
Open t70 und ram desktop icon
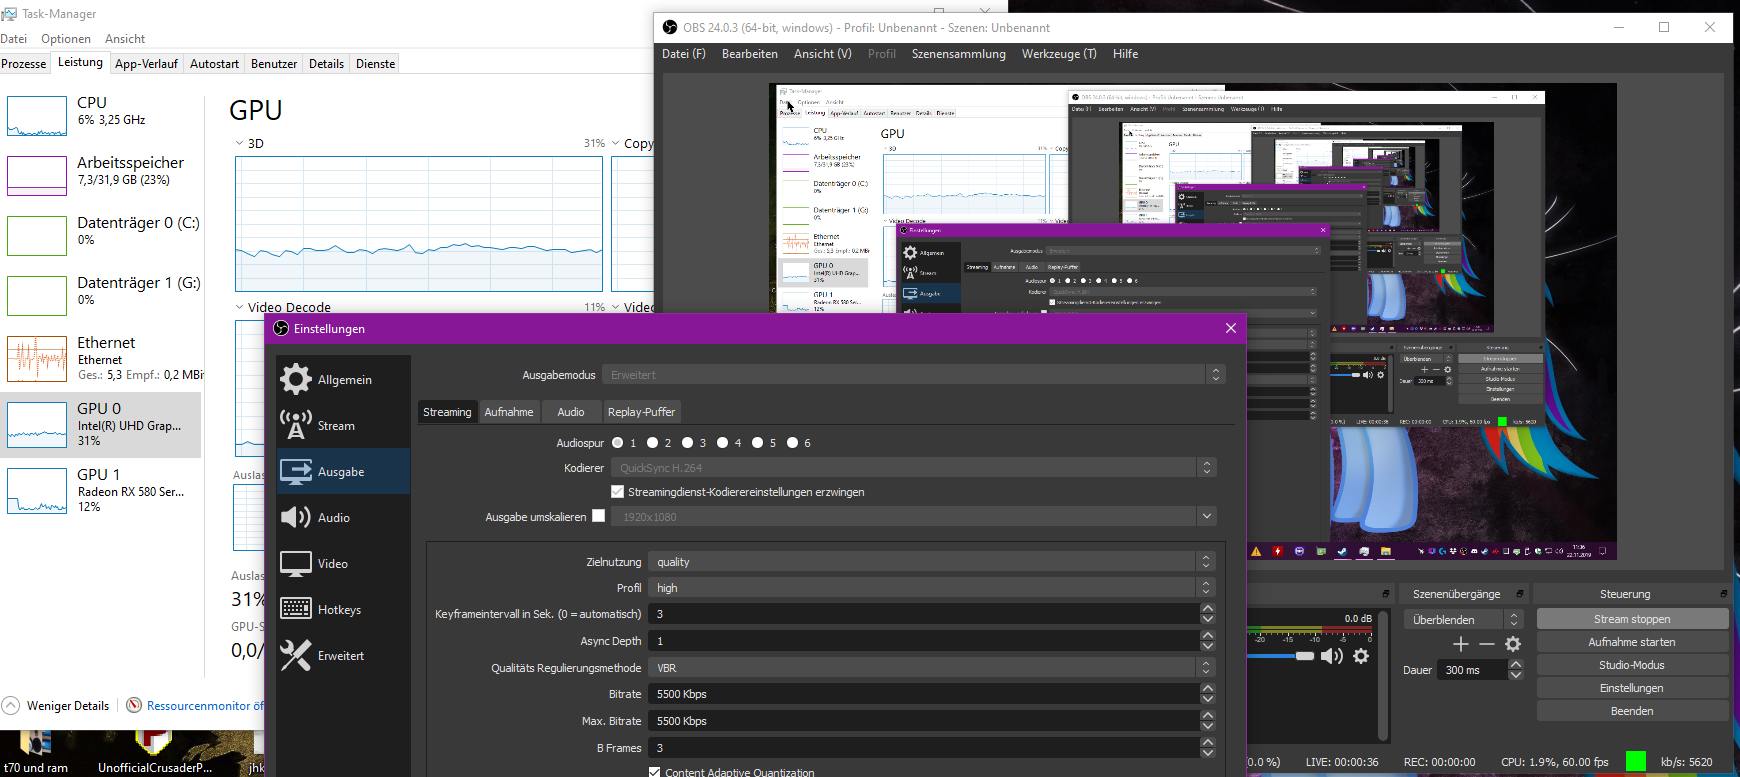tap(36, 752)
